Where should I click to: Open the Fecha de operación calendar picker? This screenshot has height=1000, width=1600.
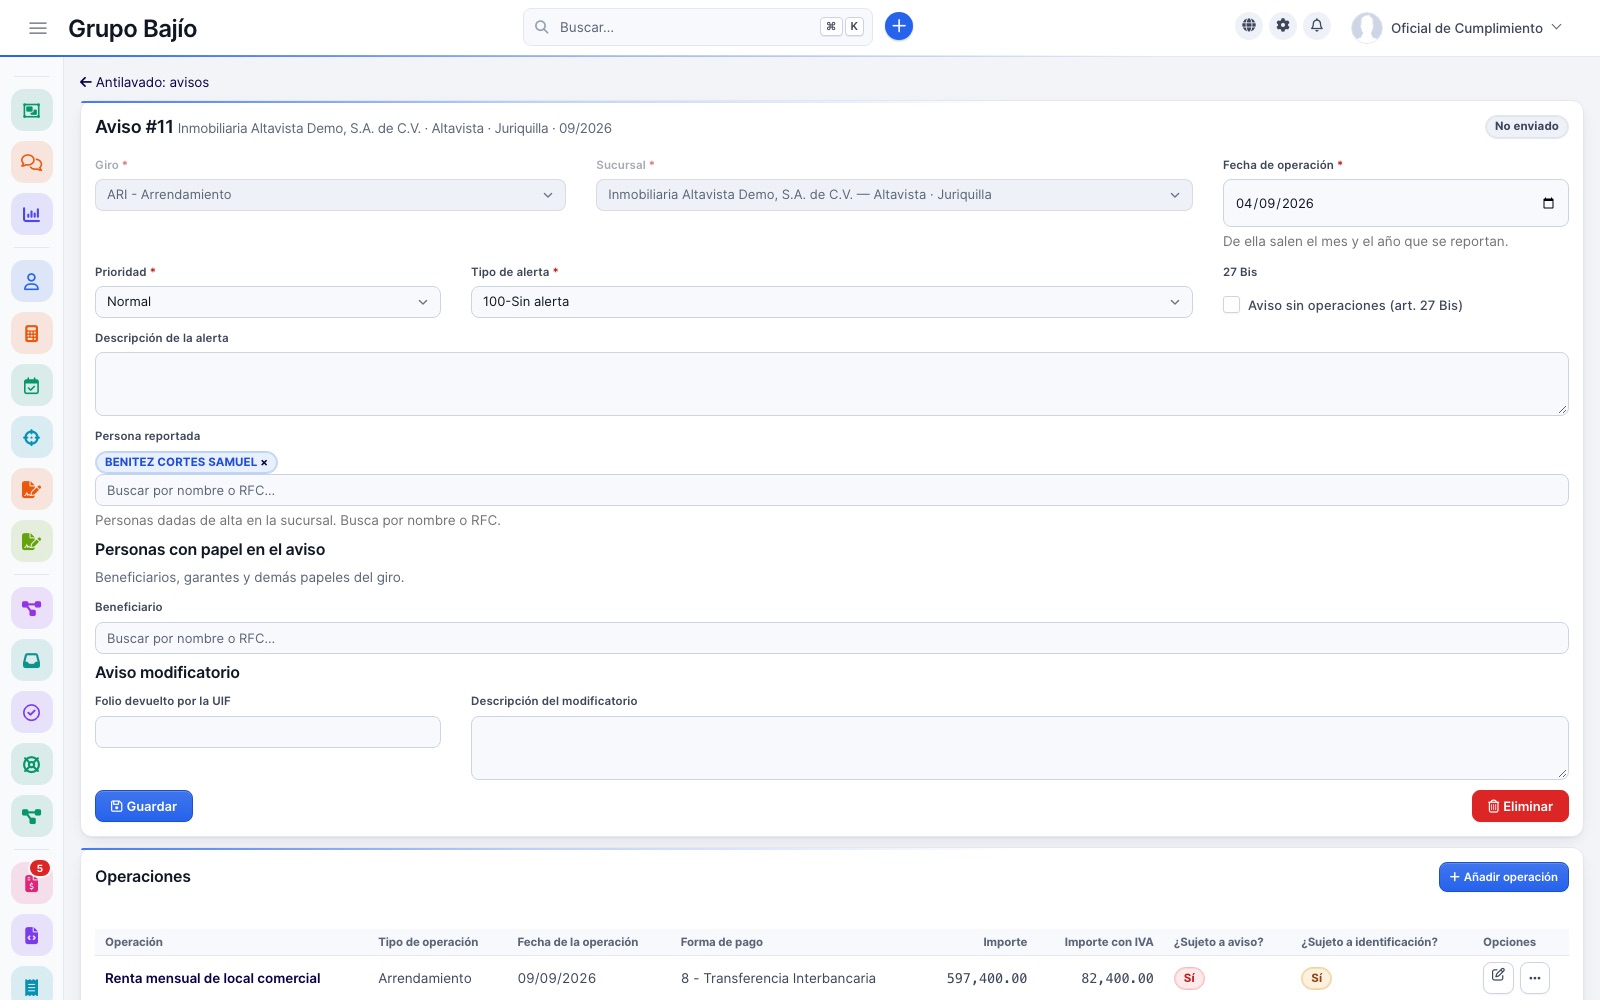(x=1548, y=203)
